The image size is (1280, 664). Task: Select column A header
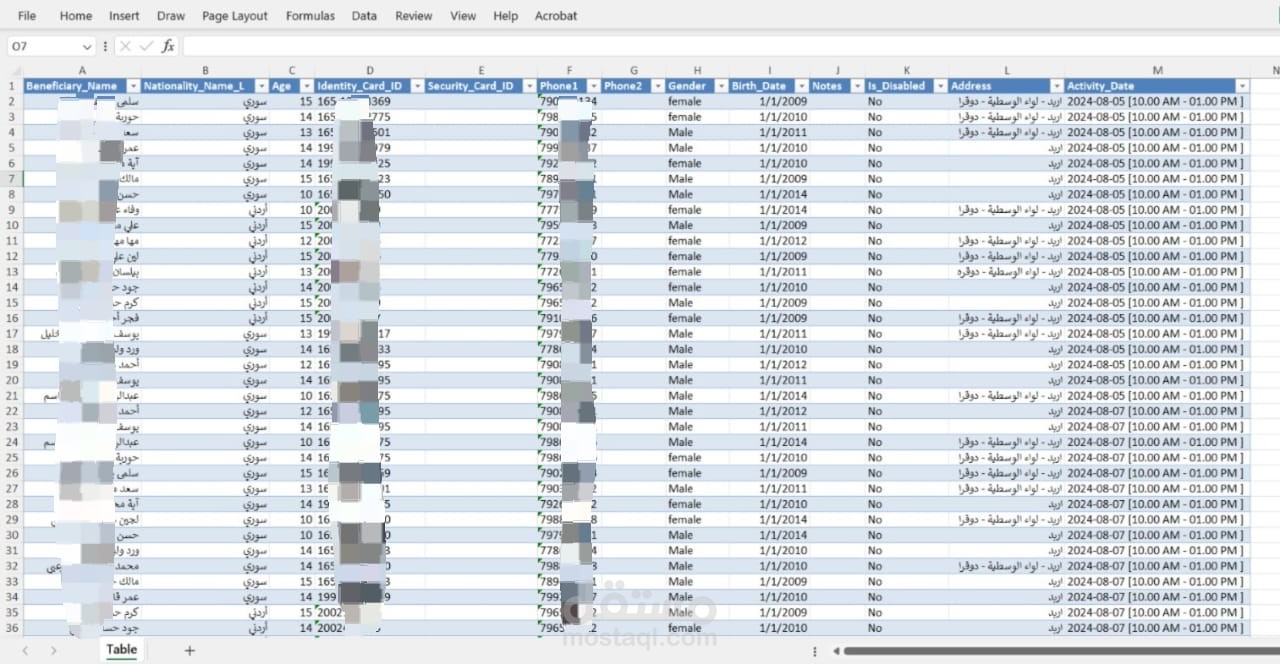pyautogui.click(x=82, y=70)
